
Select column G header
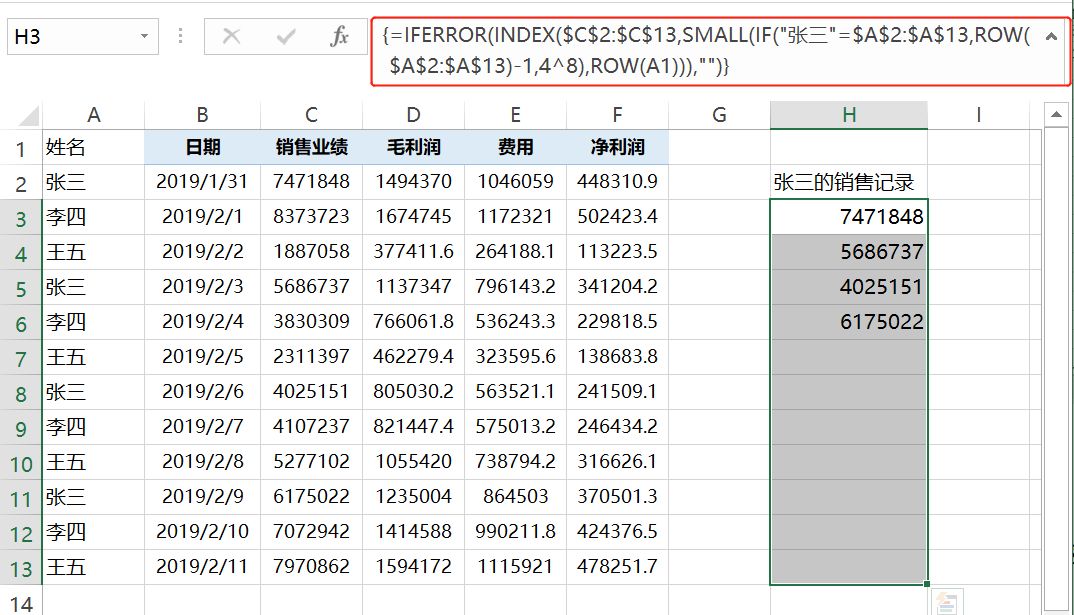(x=719, y=115)
